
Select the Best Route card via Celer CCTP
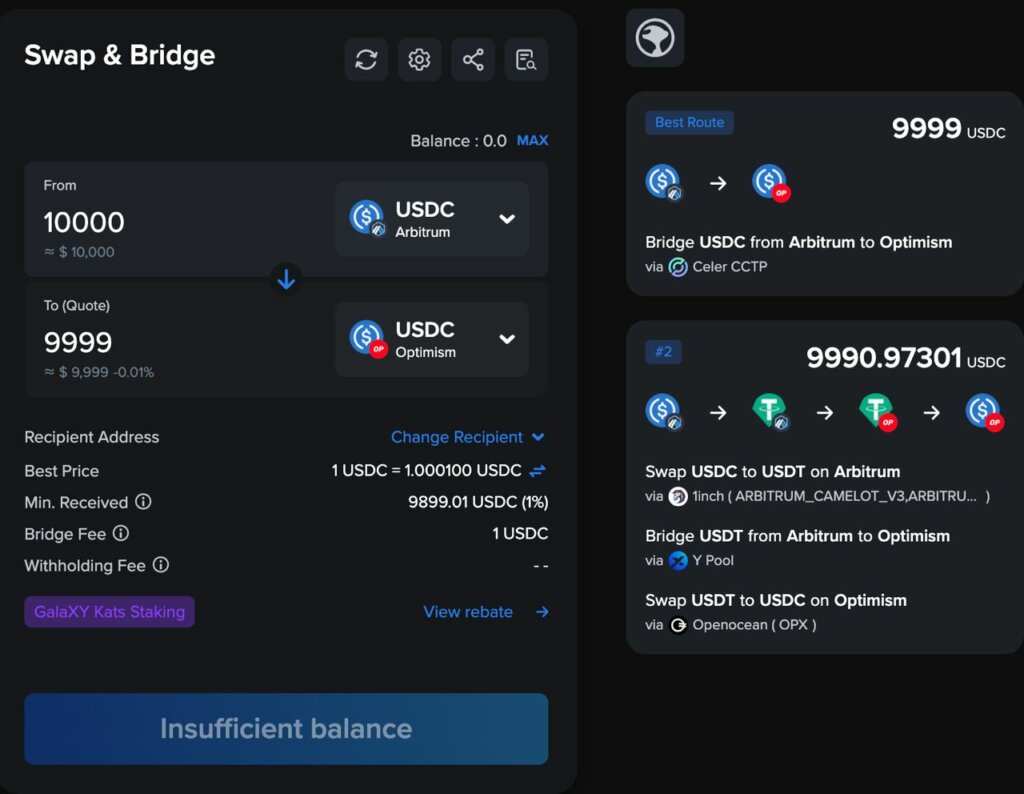825,194
